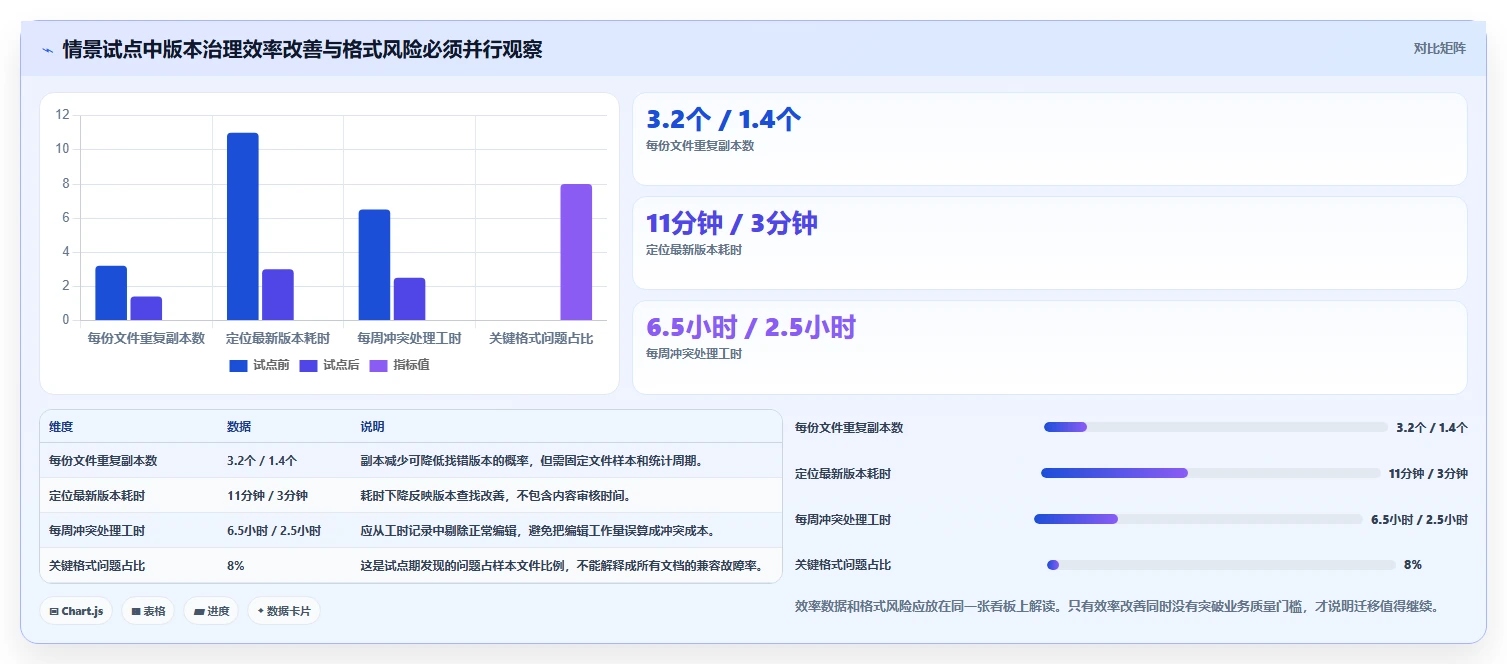Click the 维度 table column header
Image resolution: width=1507 pixels, height=664 pixels.
(x=61, y=427)
